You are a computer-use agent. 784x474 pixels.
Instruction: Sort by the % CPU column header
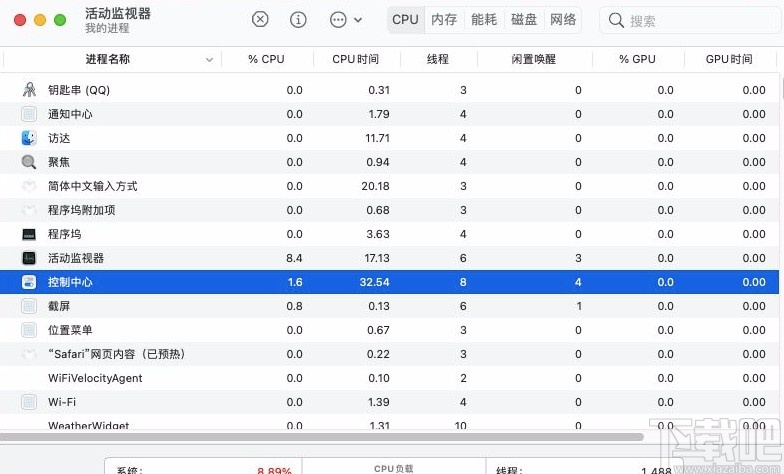[266, 59]
